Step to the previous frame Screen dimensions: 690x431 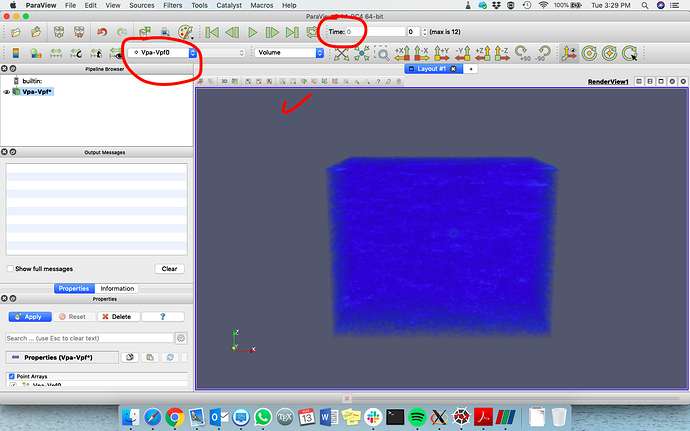(232, 32)
